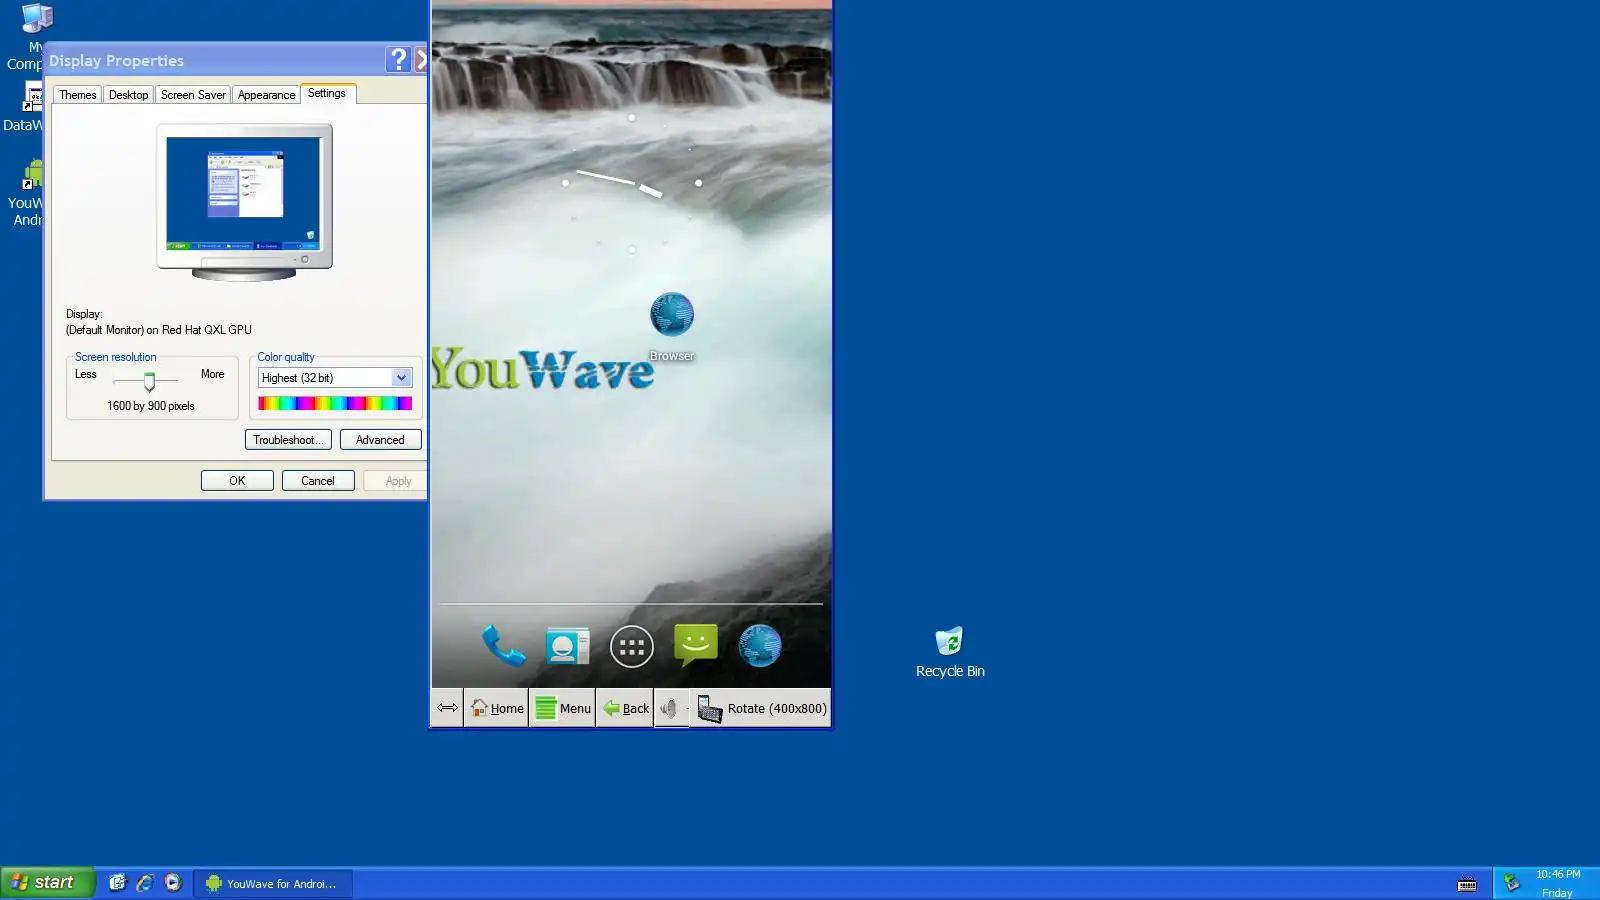Cancel the Display Properties dialog
The height and width of the screenshot is (900, 1600).
click(318, 481)
